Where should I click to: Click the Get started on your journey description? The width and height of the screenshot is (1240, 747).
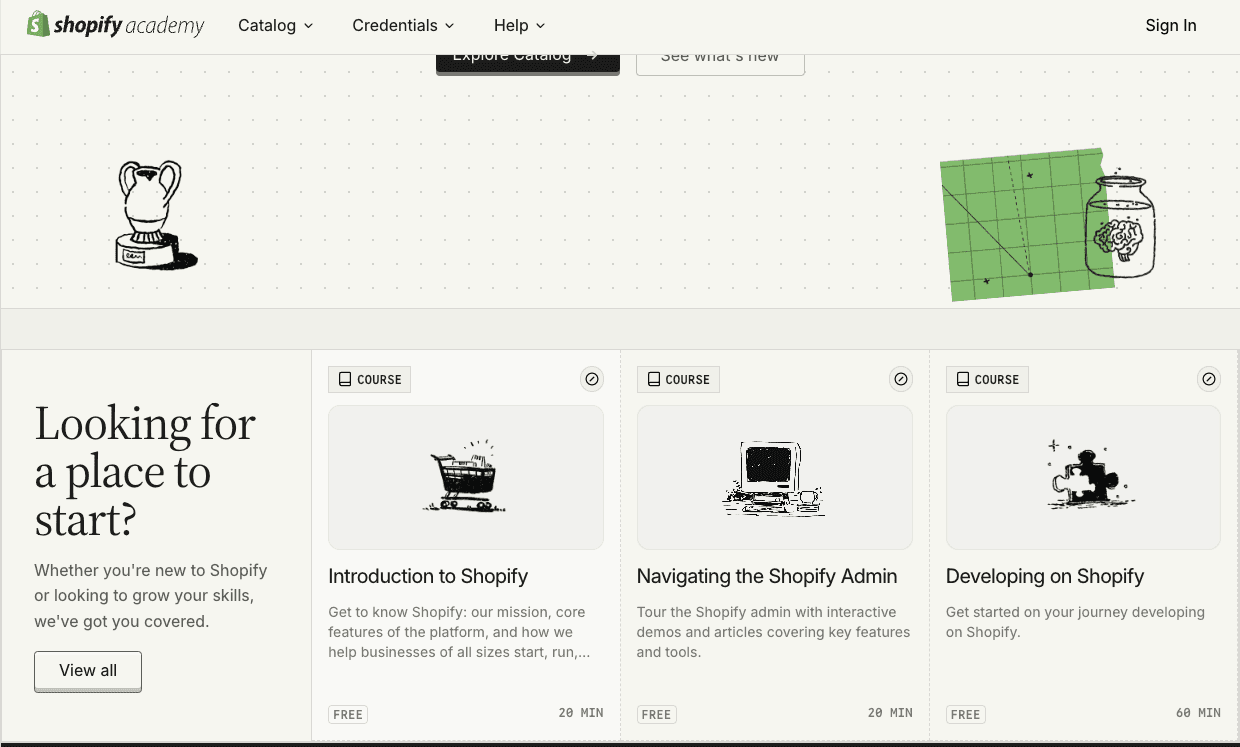point(1075,622)
